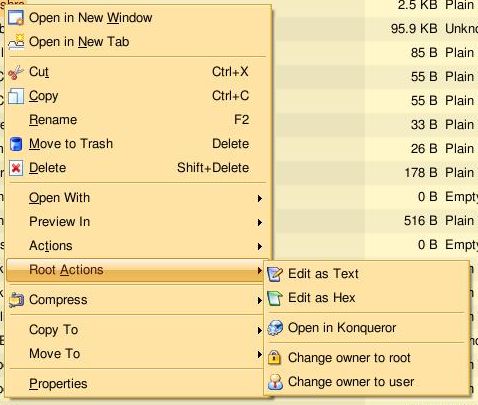Click the Edit as Hex icon
The width and height of the screenshot is (478, 405).
tap(275, 298)
